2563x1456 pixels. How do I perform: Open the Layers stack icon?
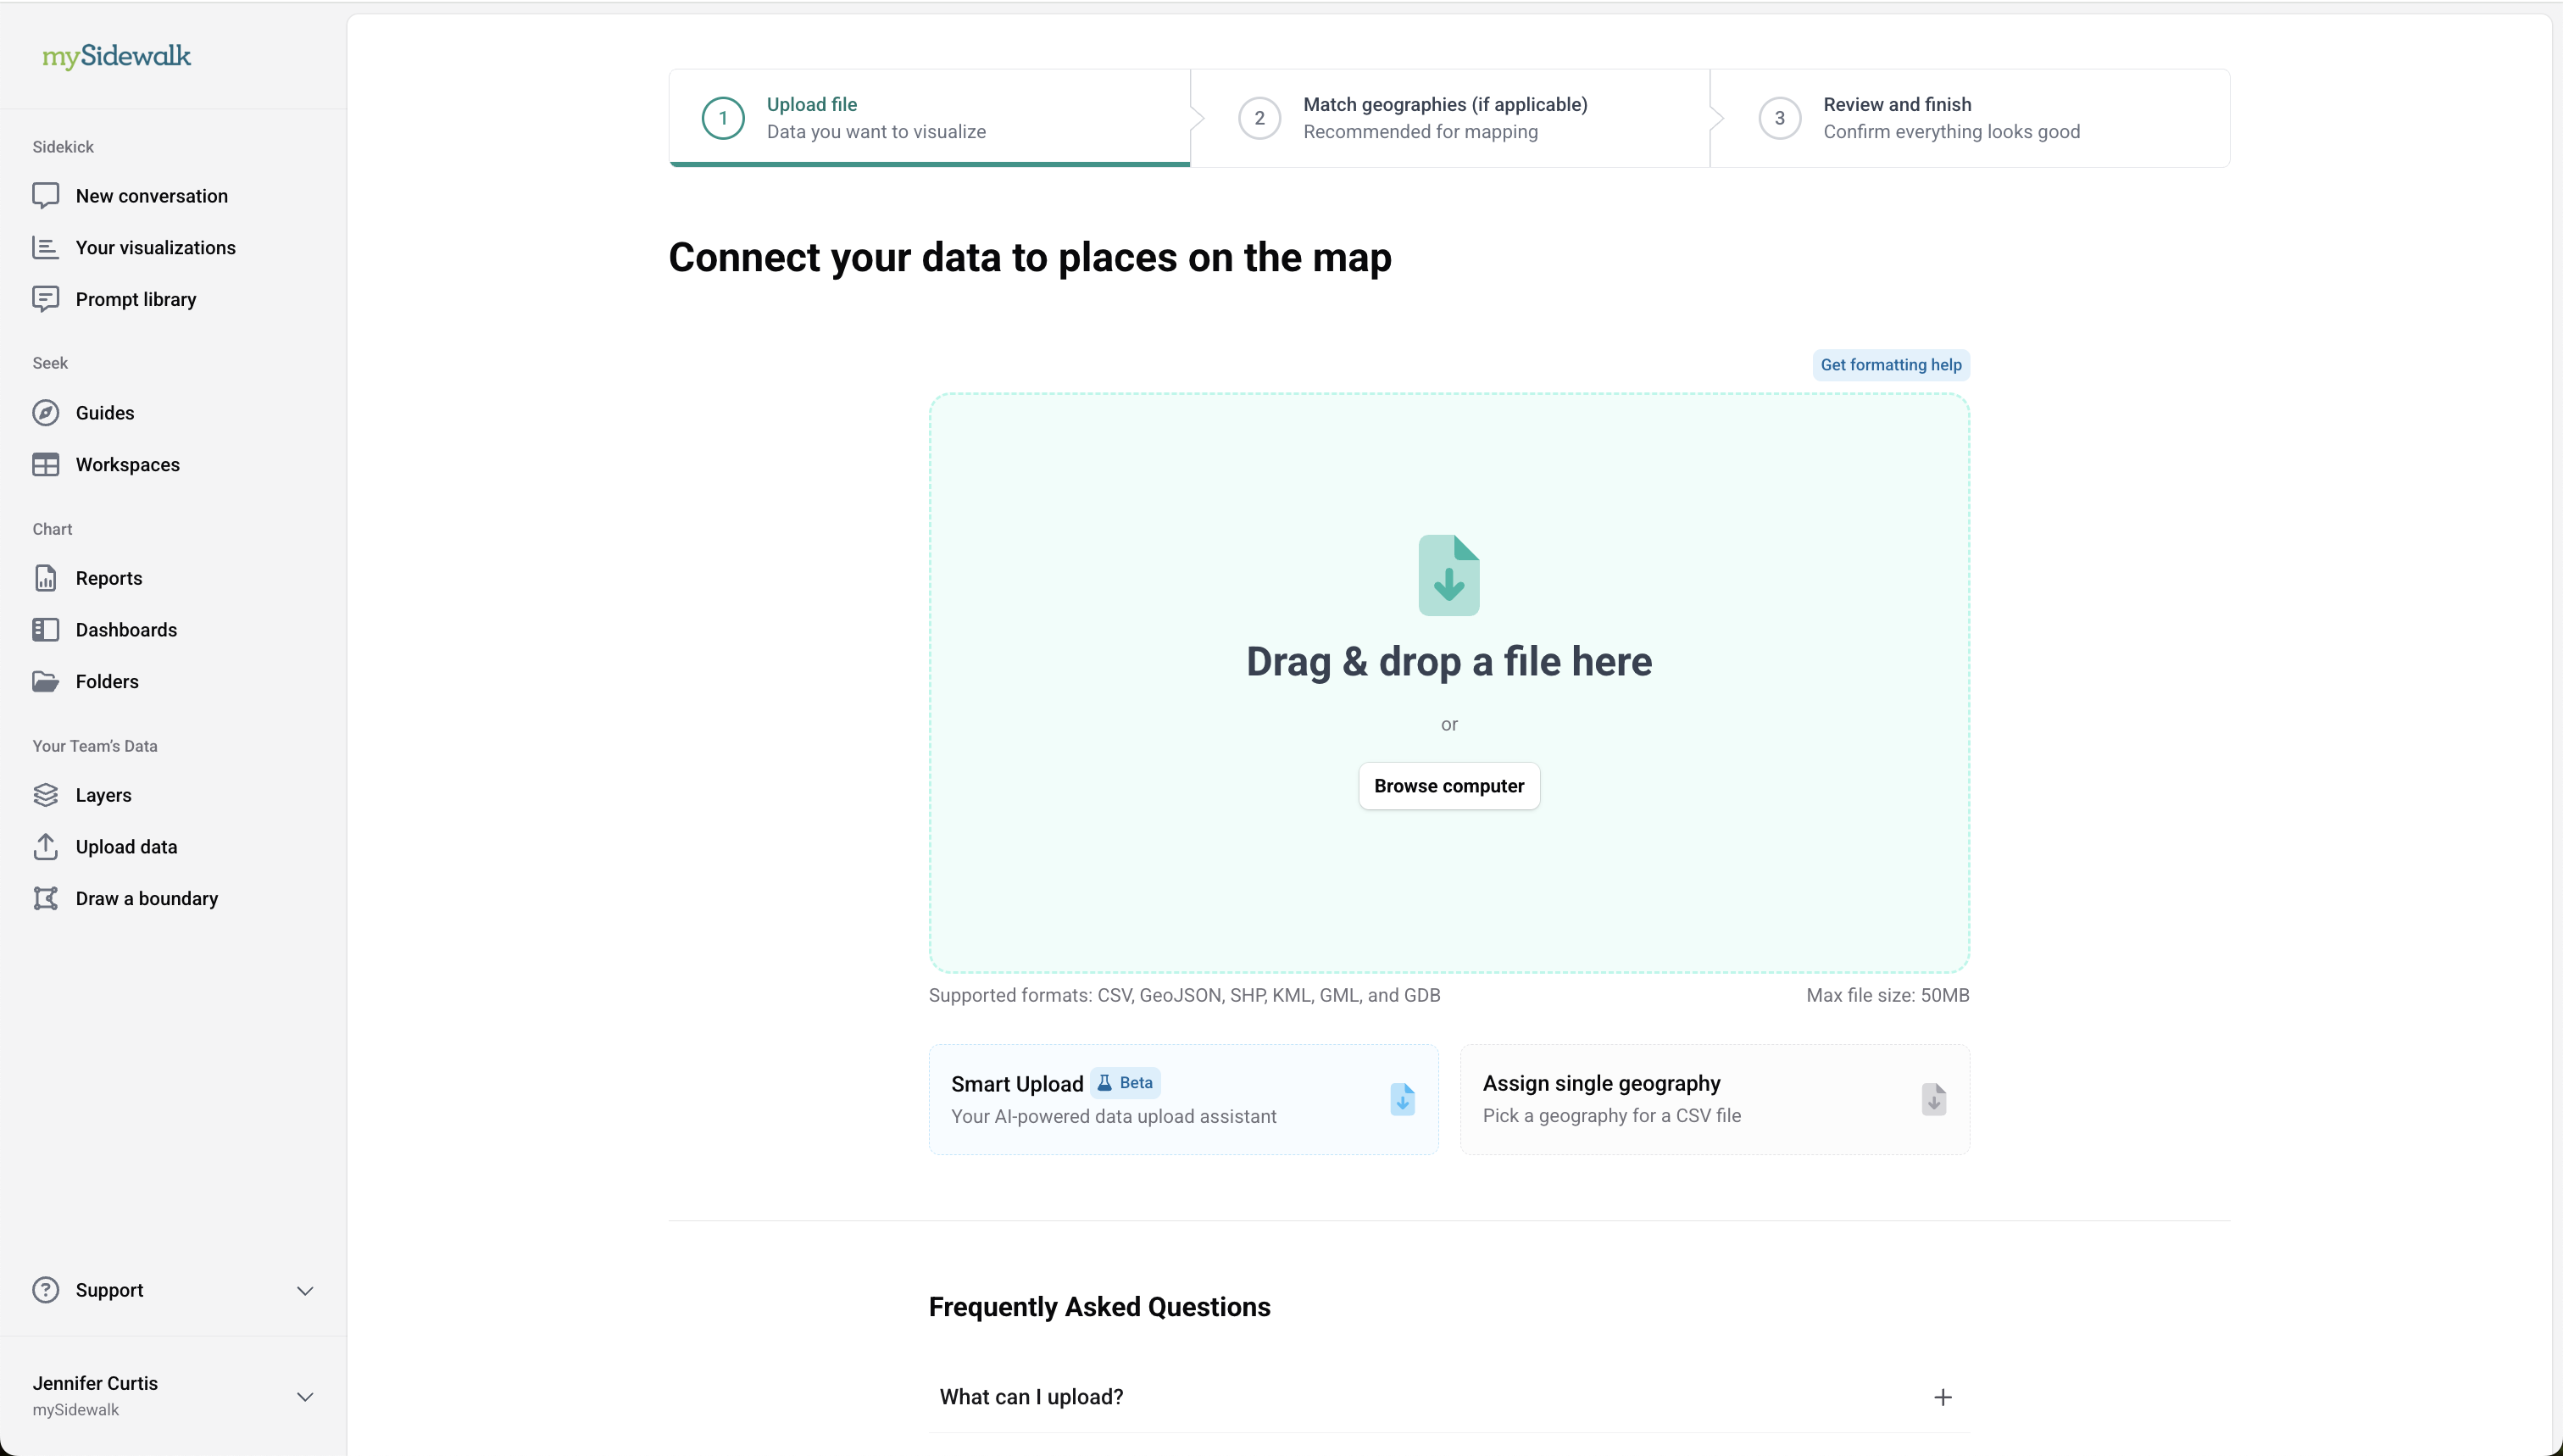click(45, 795)
